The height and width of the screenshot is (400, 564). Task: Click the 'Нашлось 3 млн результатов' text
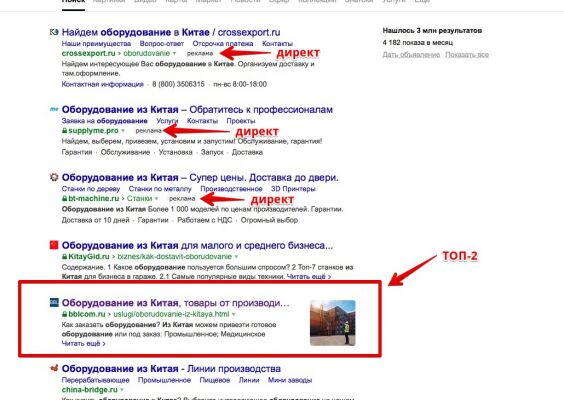point(432,31)
